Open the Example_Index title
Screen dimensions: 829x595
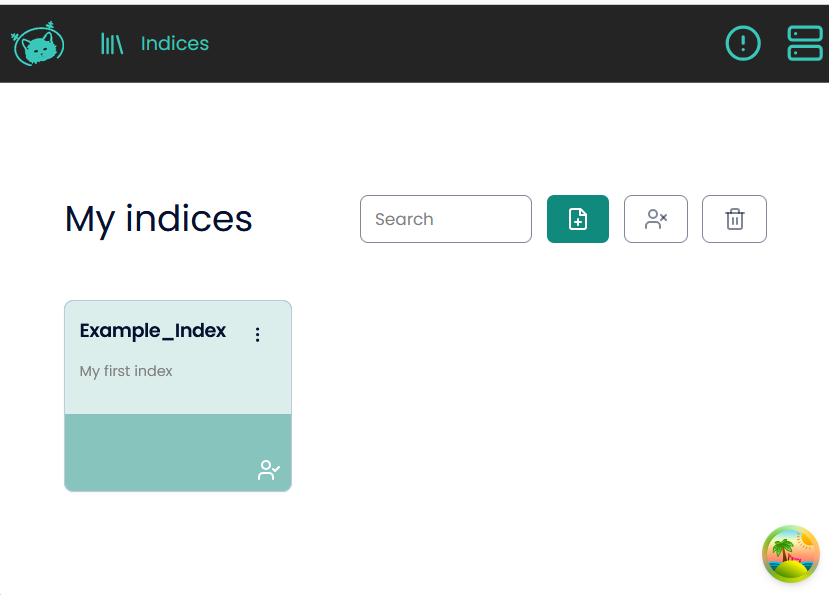click(153, 331)
